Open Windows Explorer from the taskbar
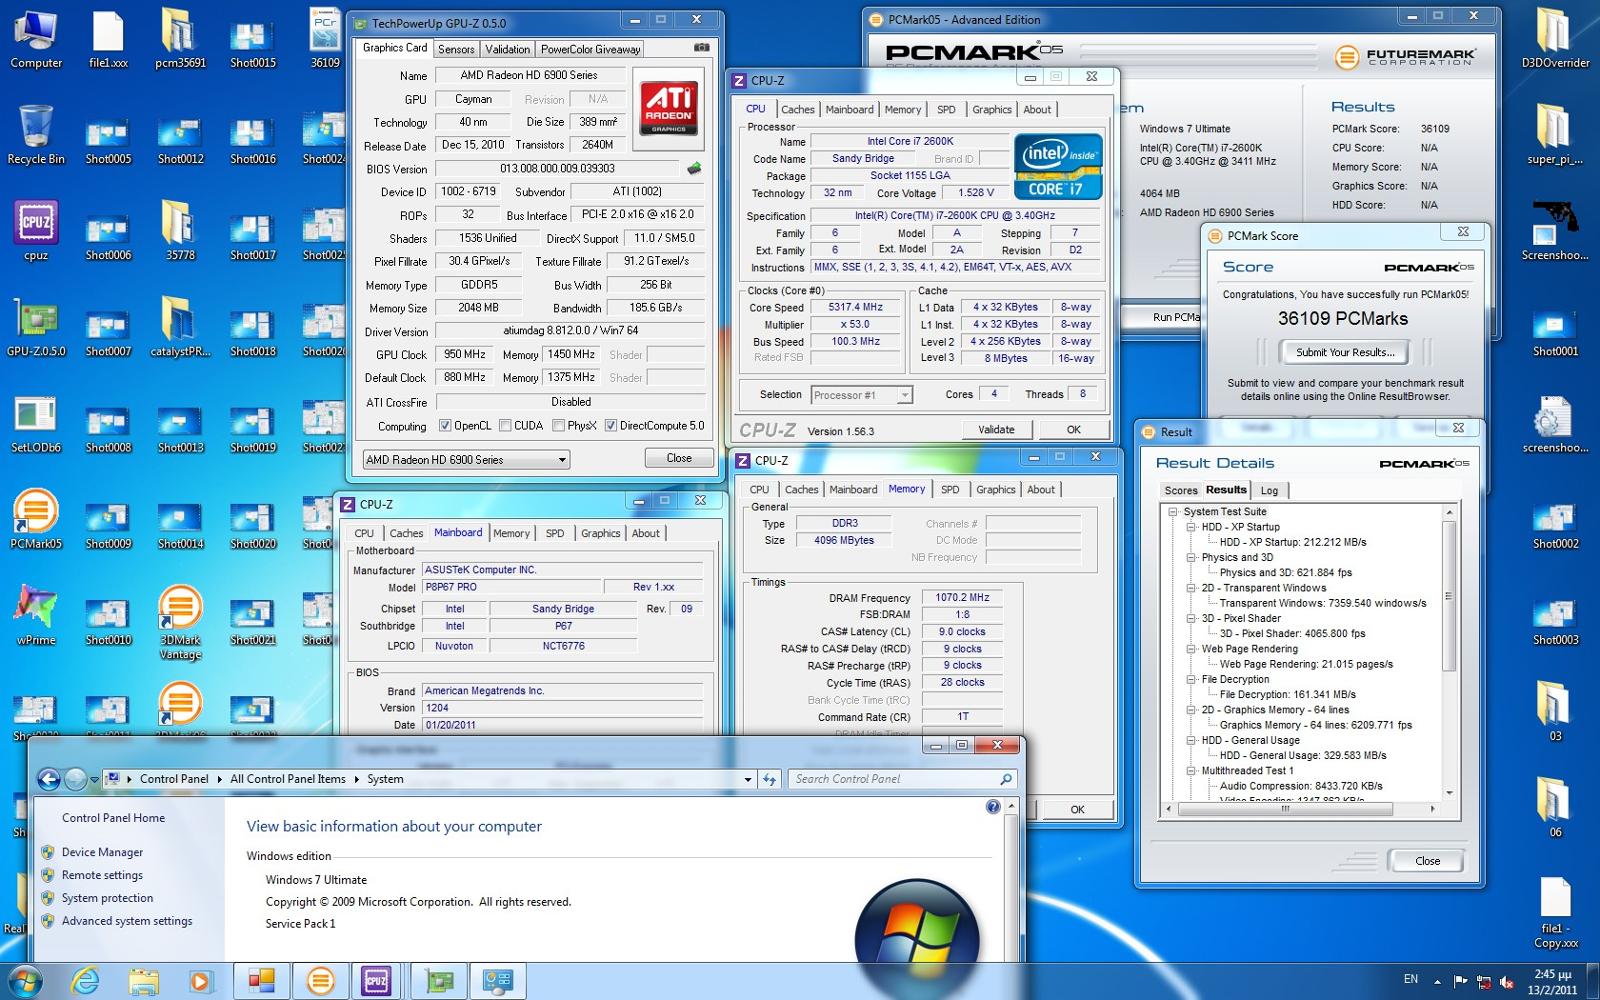1600x1000 pixels. (143, 981)
